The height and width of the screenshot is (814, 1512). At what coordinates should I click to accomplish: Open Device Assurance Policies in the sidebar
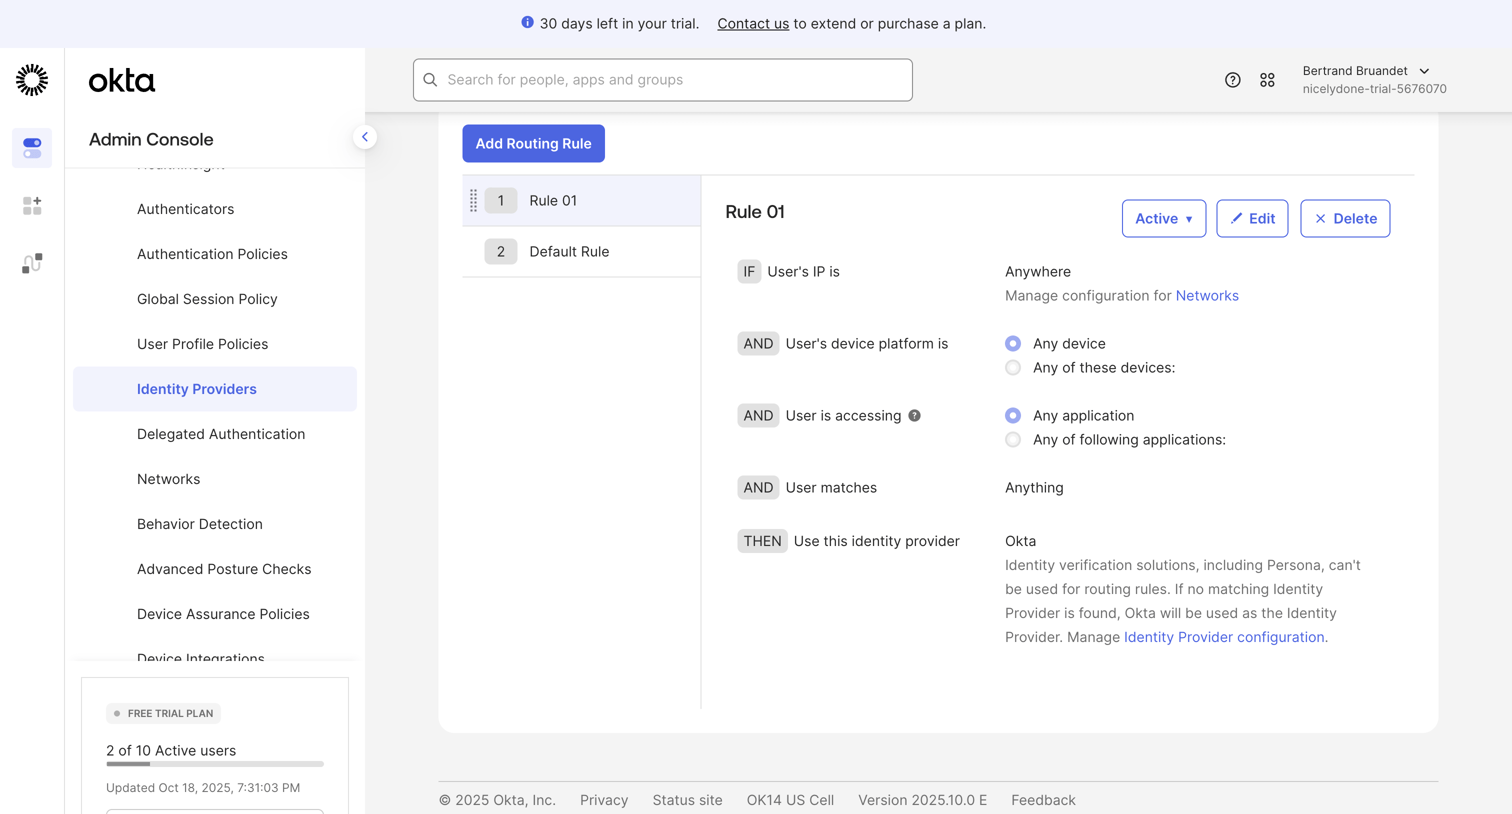point(215,614)
